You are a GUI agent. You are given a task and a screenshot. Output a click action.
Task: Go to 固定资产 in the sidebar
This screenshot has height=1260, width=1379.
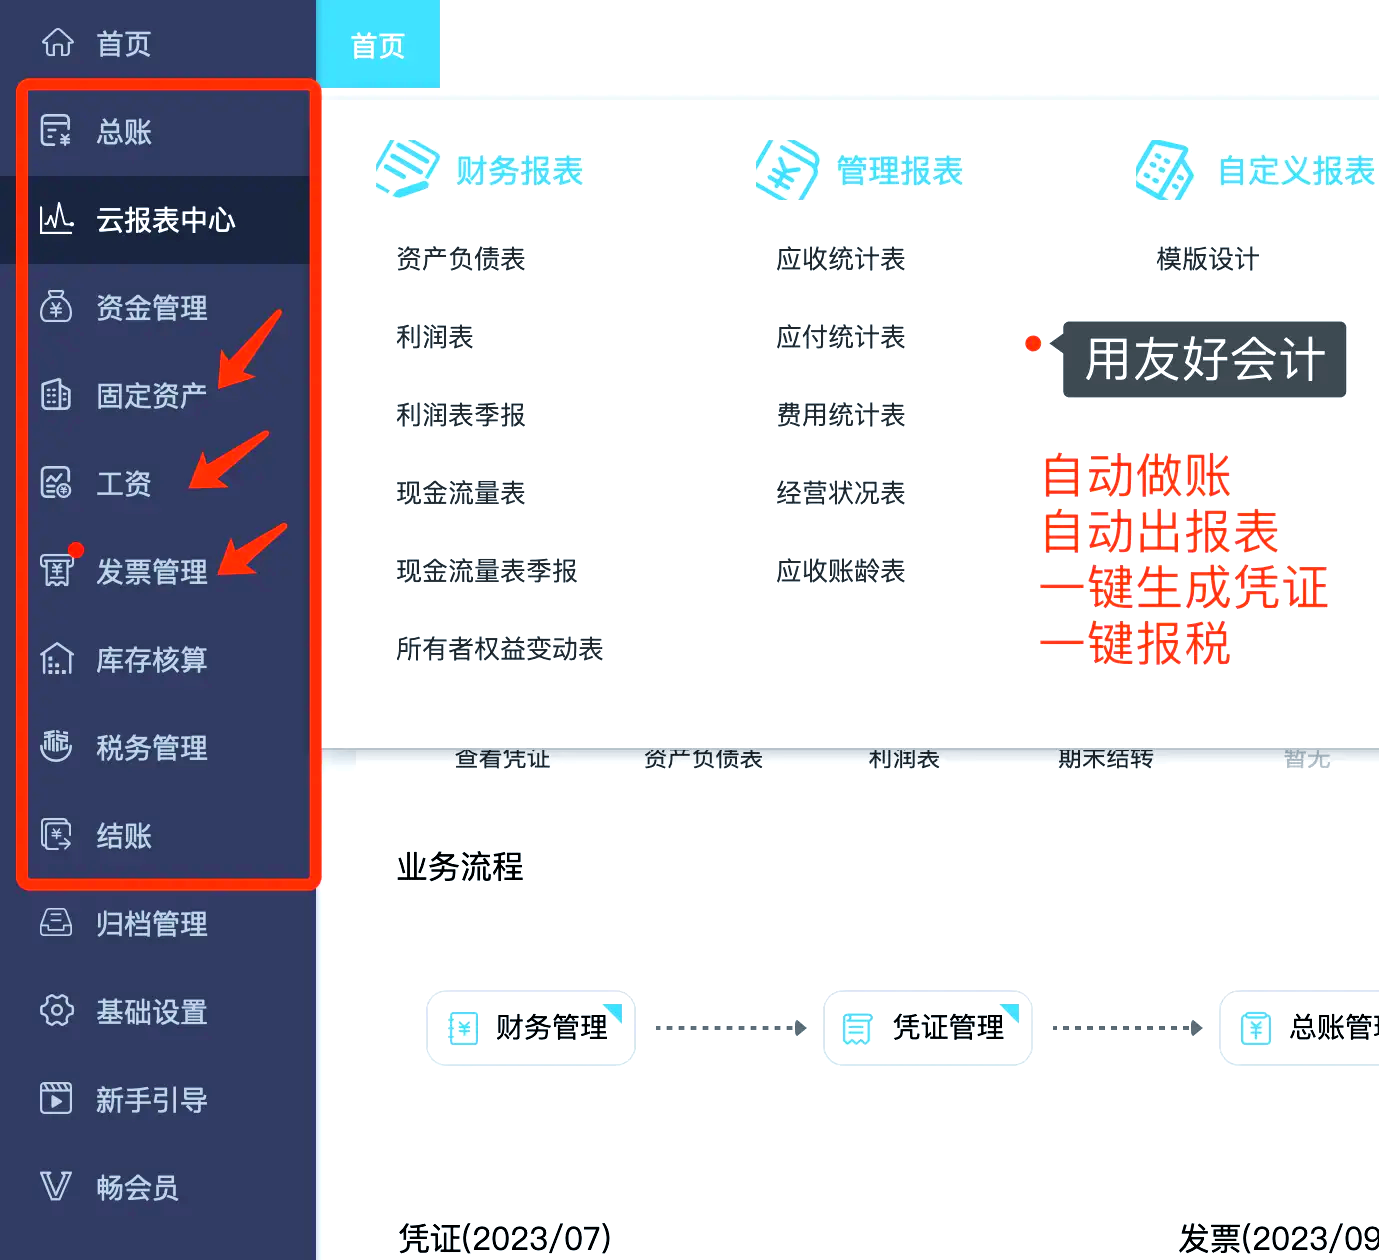click(158, 395)
